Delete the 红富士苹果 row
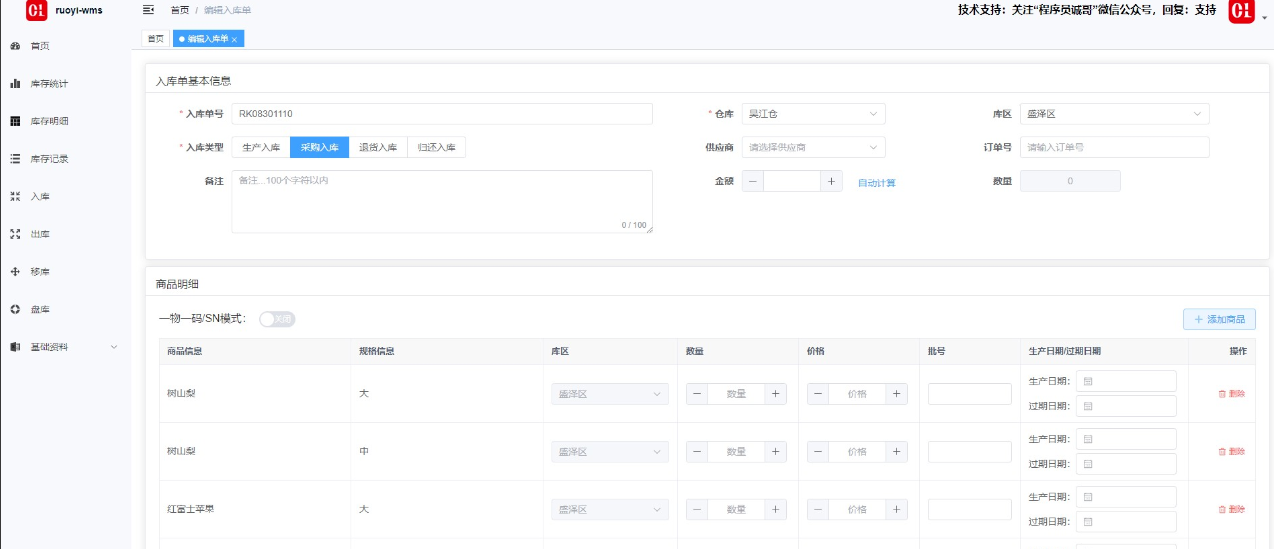Image resolution: width=1274 pixels, height=549 pixels. click(x=1232, y=510)
